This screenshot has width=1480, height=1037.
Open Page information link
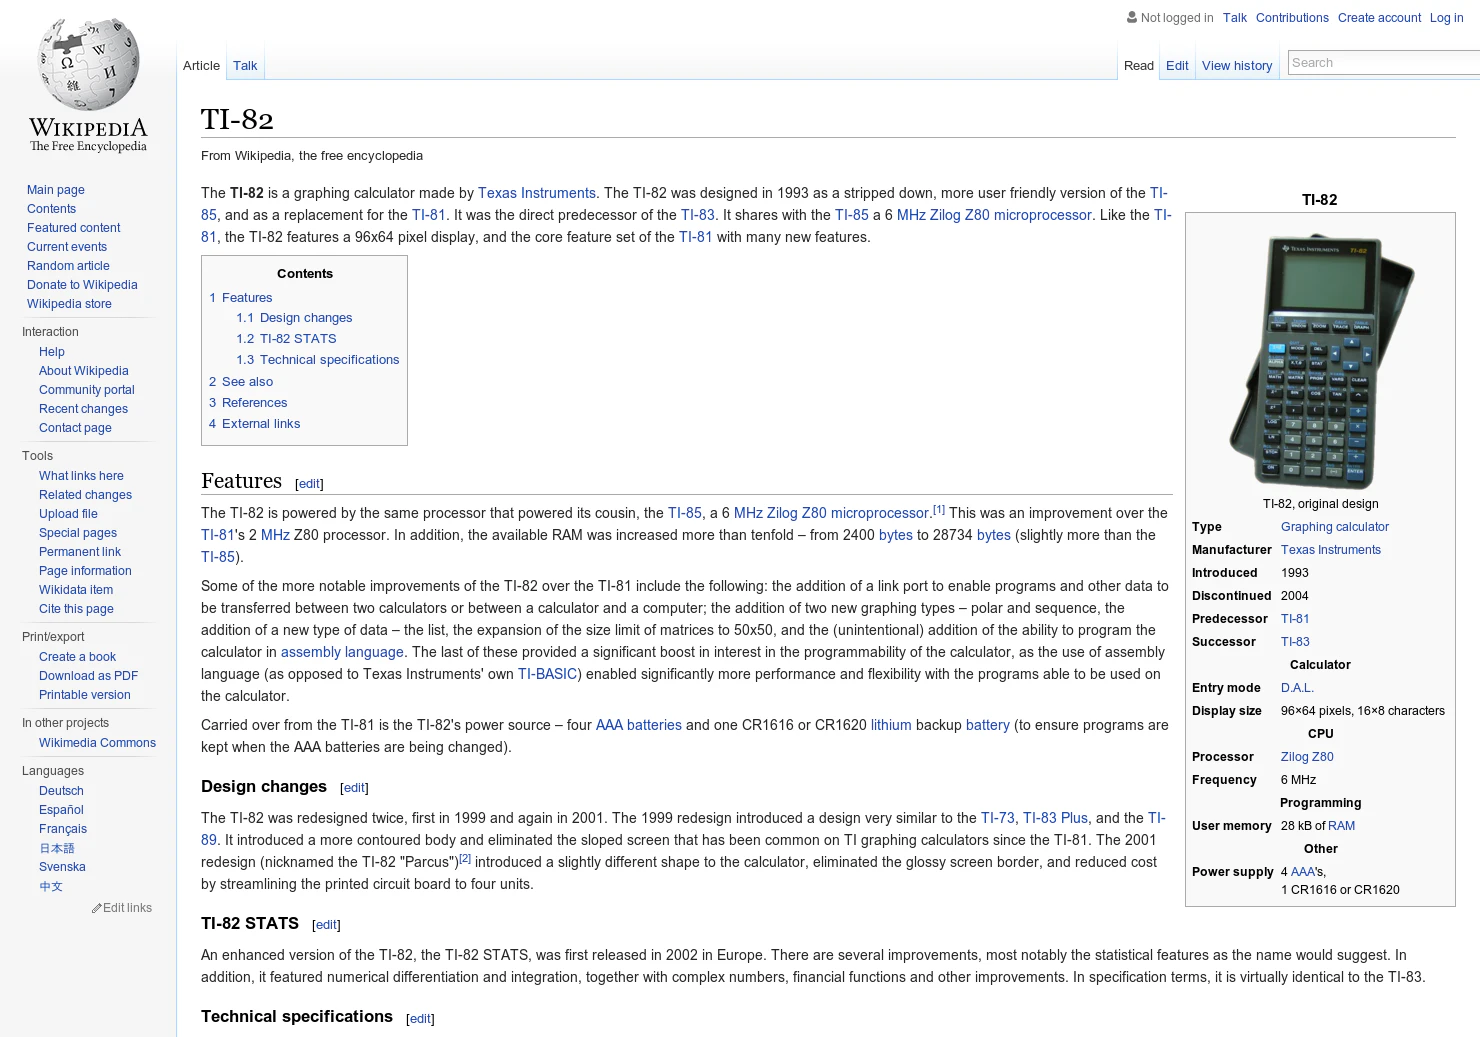pyautogui.click(x=85, y=571)
